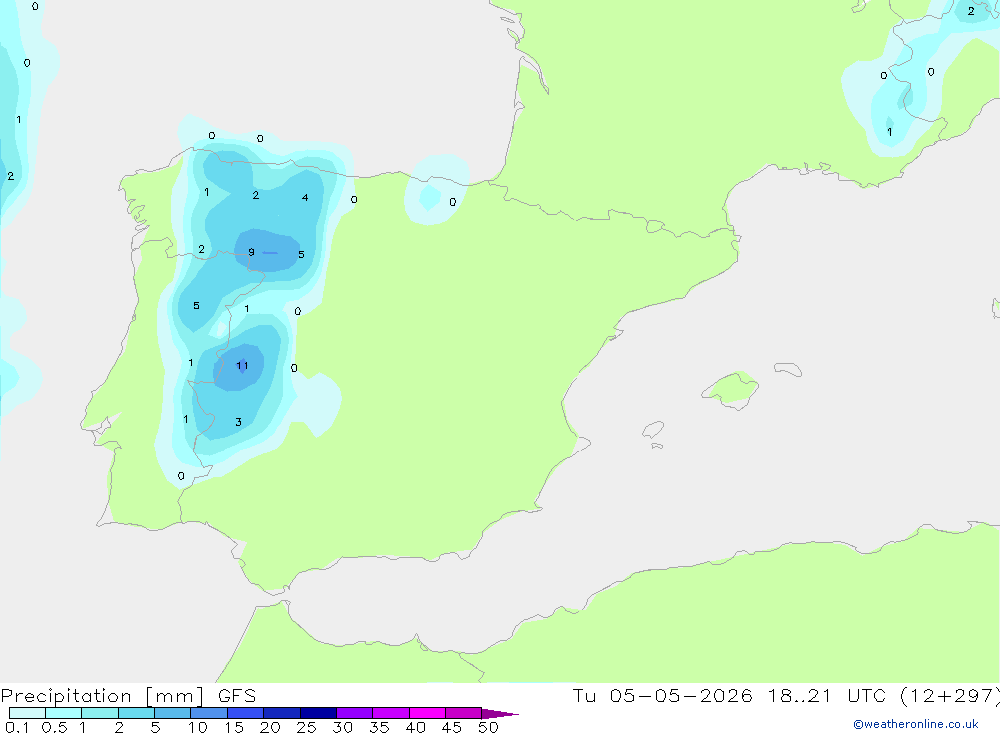Click the '4' precipitation value on map
Image resolution: width=1000 pixels, height=733 pixels.
[x=305, y=198]
